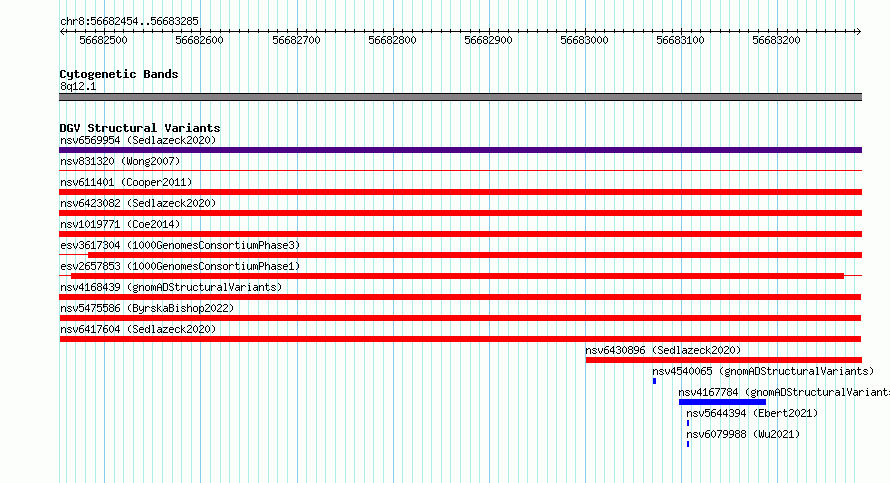Click the gray 8q12.1 cytogenetic band
Image resolution: width=890 pixels, height=483 pixels.
click(460, 97)
